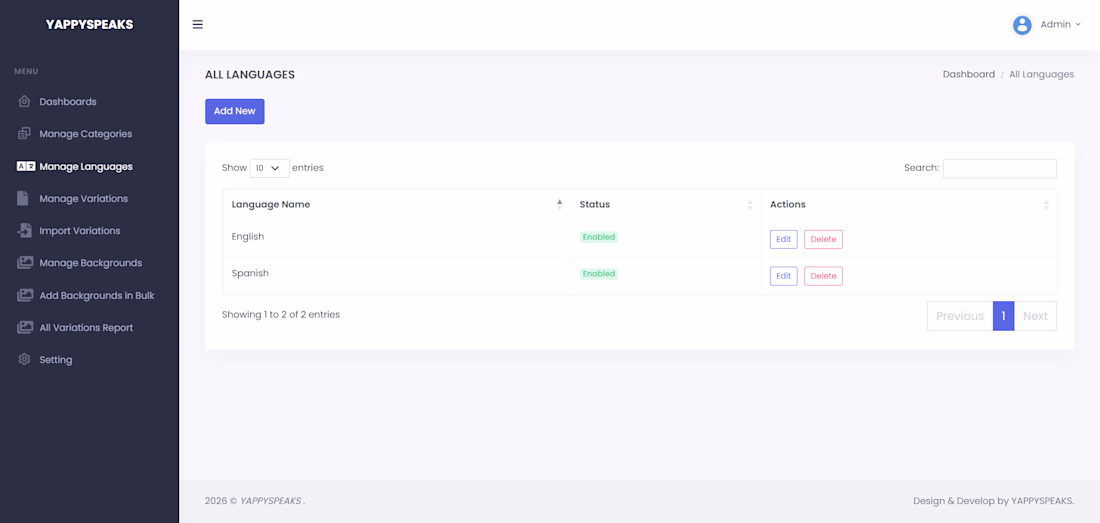Edit the Spanish language row

784,276
